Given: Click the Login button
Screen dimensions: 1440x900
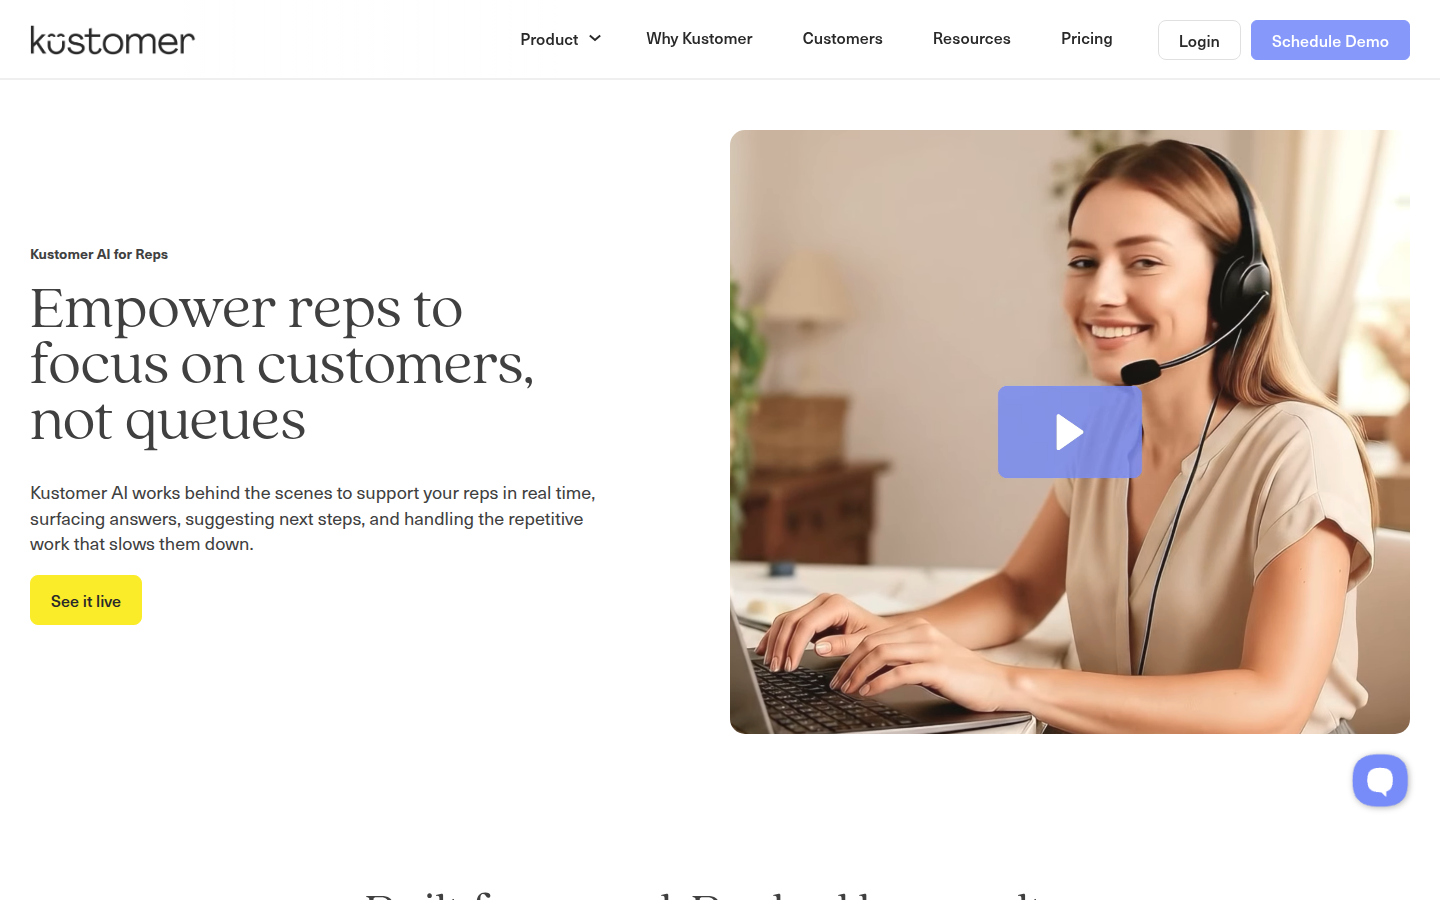Looking at the screenshot, I should (x=1199, y=40).
